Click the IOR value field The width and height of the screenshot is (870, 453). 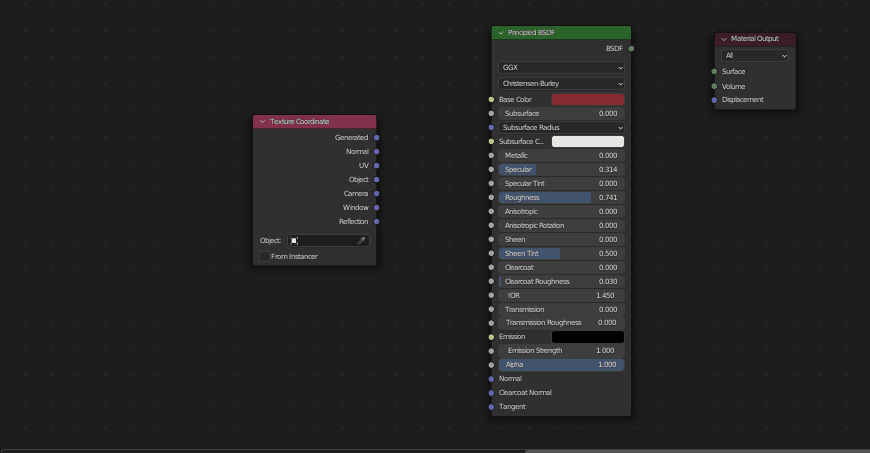561,296
